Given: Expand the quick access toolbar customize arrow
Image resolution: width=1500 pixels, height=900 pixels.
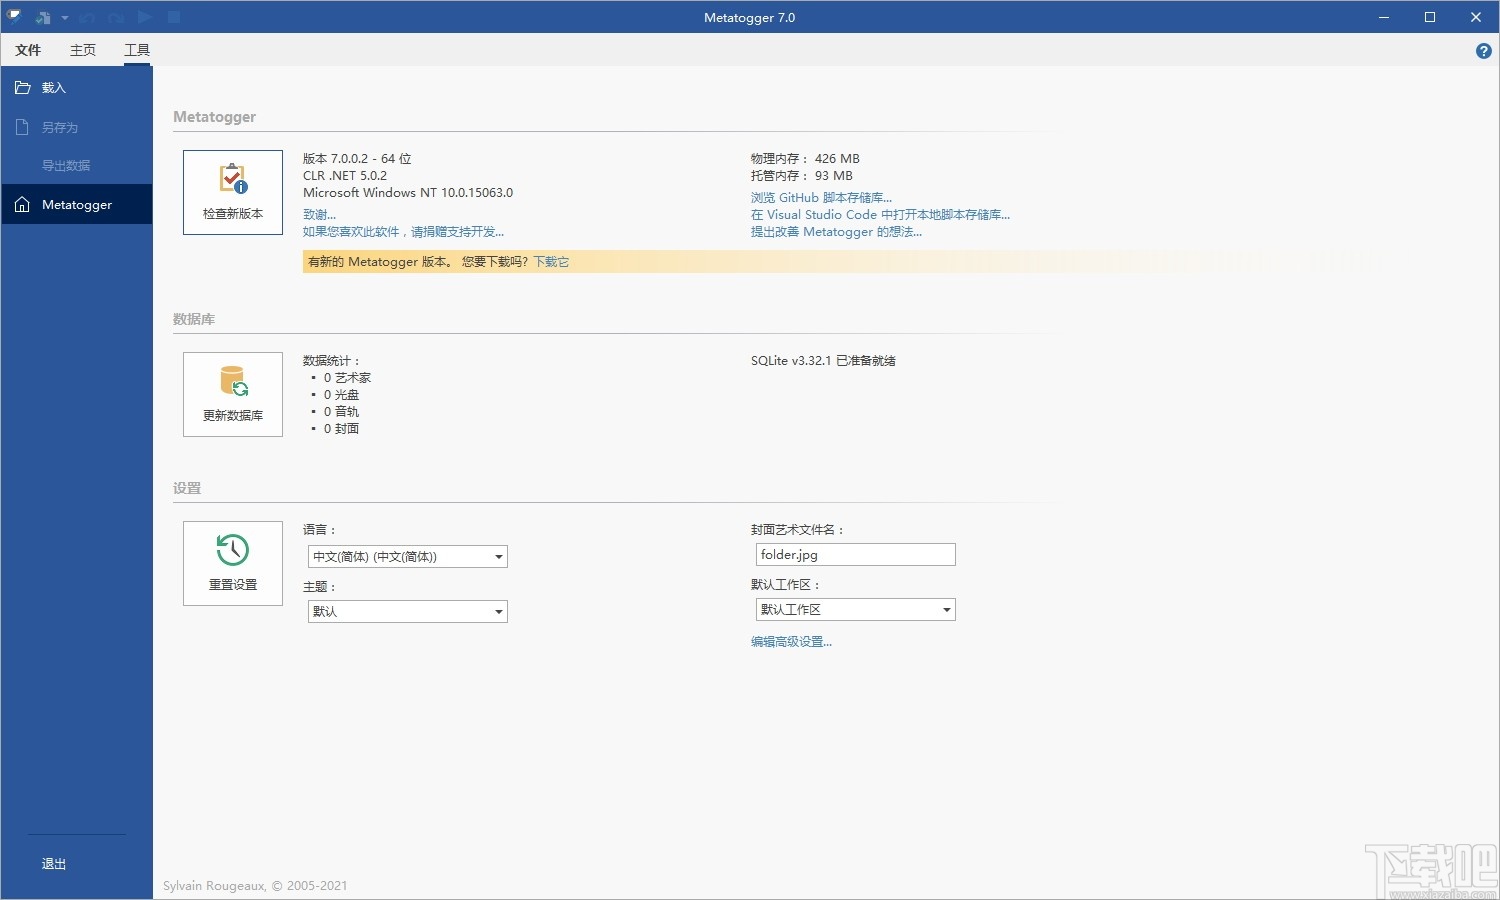Looking at the screenshot, I should point(65,17).
